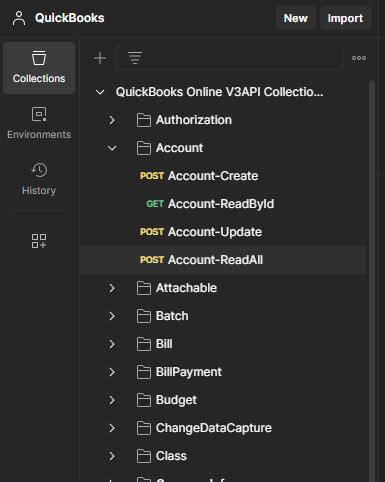The width and height of the screenshot is (385, 482).
Task: Select the BillPayment folder label
Action: tap(189, 372)
